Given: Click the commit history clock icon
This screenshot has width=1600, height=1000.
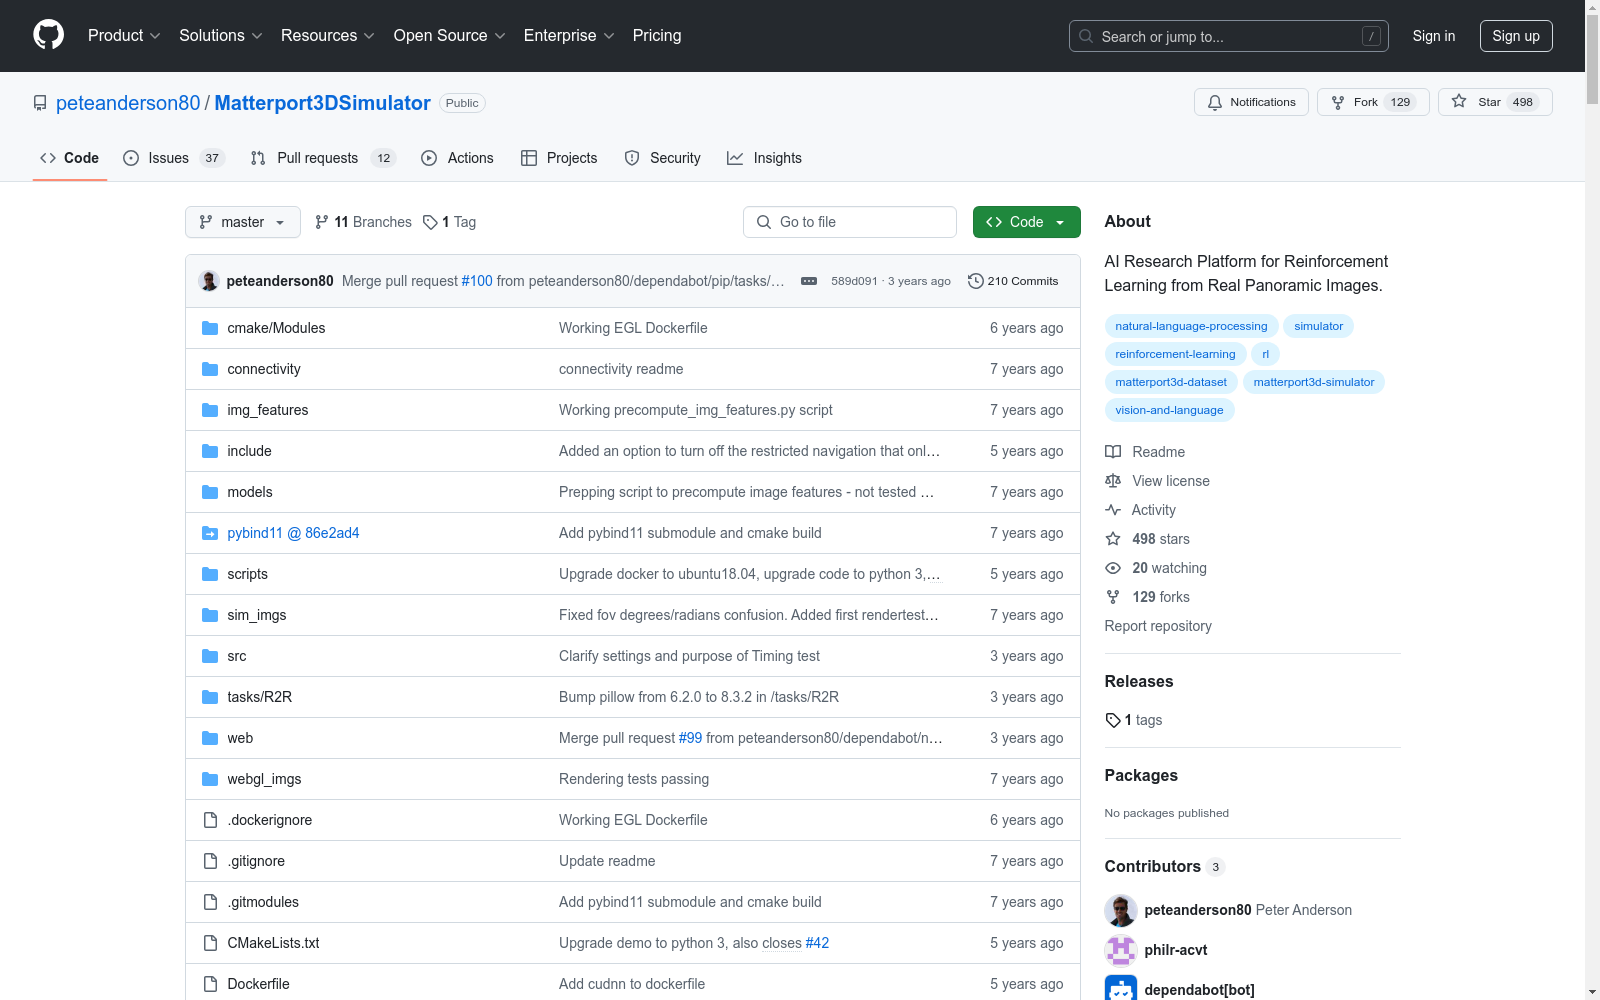Looking at the screenshot, I should pyautogui.click(x=976, y=281).
